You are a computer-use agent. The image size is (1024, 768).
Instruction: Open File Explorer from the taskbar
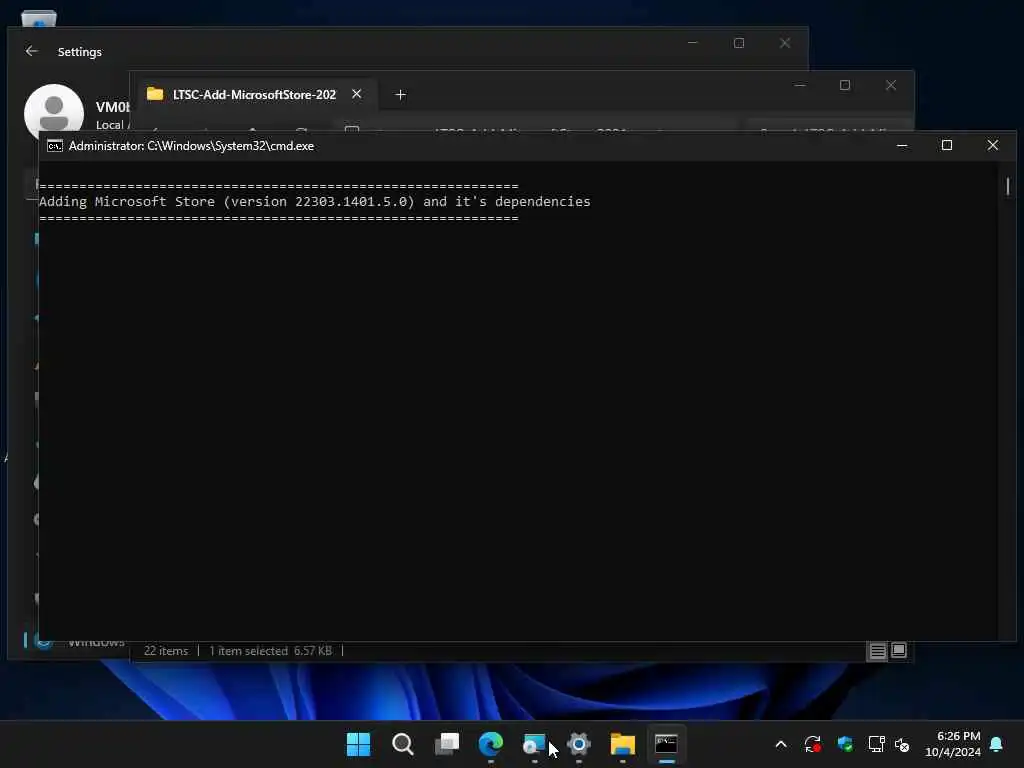click(x=622, y=744)
